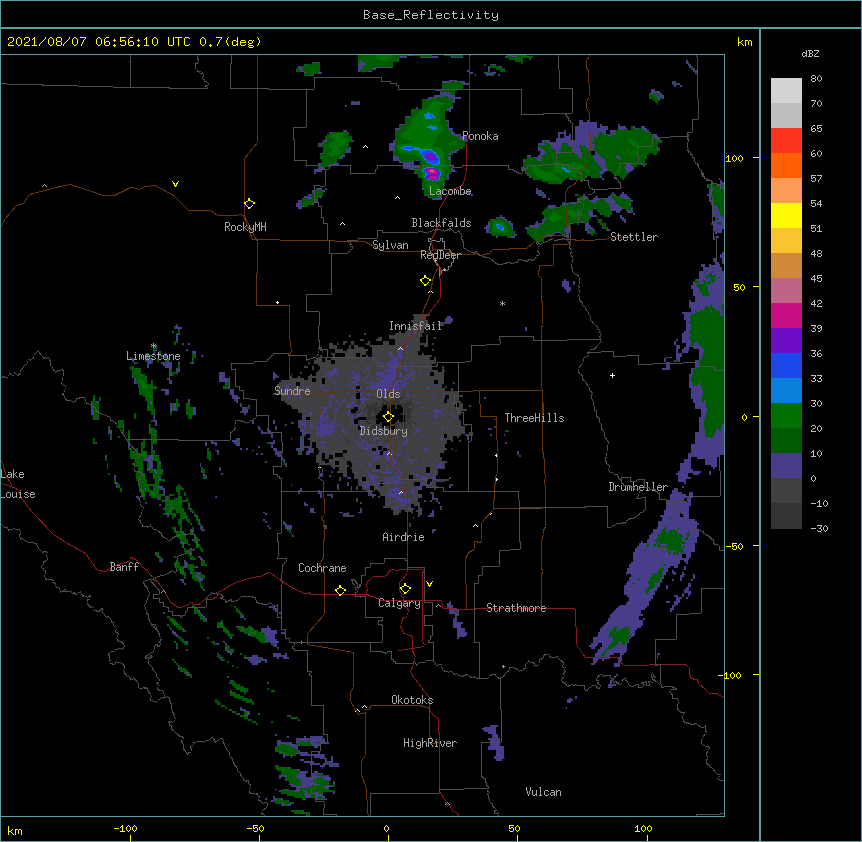Click the Airdrie label

(x=404, y=537)
